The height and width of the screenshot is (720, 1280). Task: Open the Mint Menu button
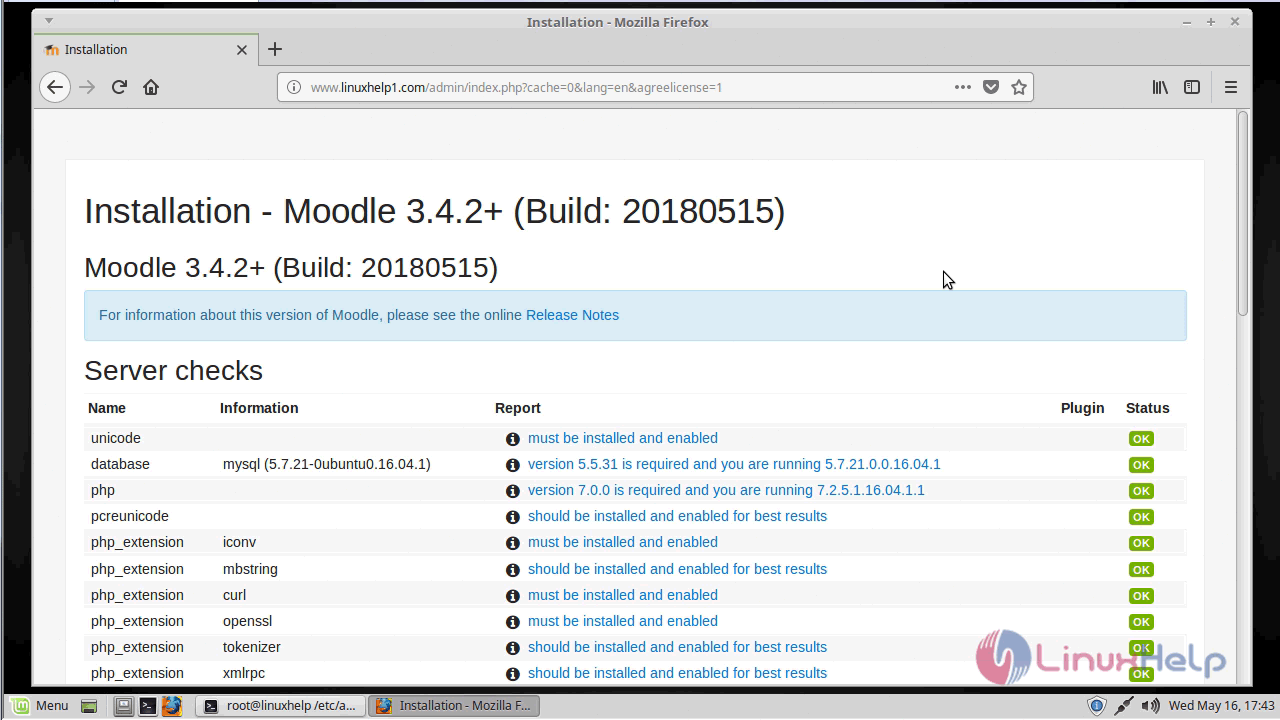(40, 705)
